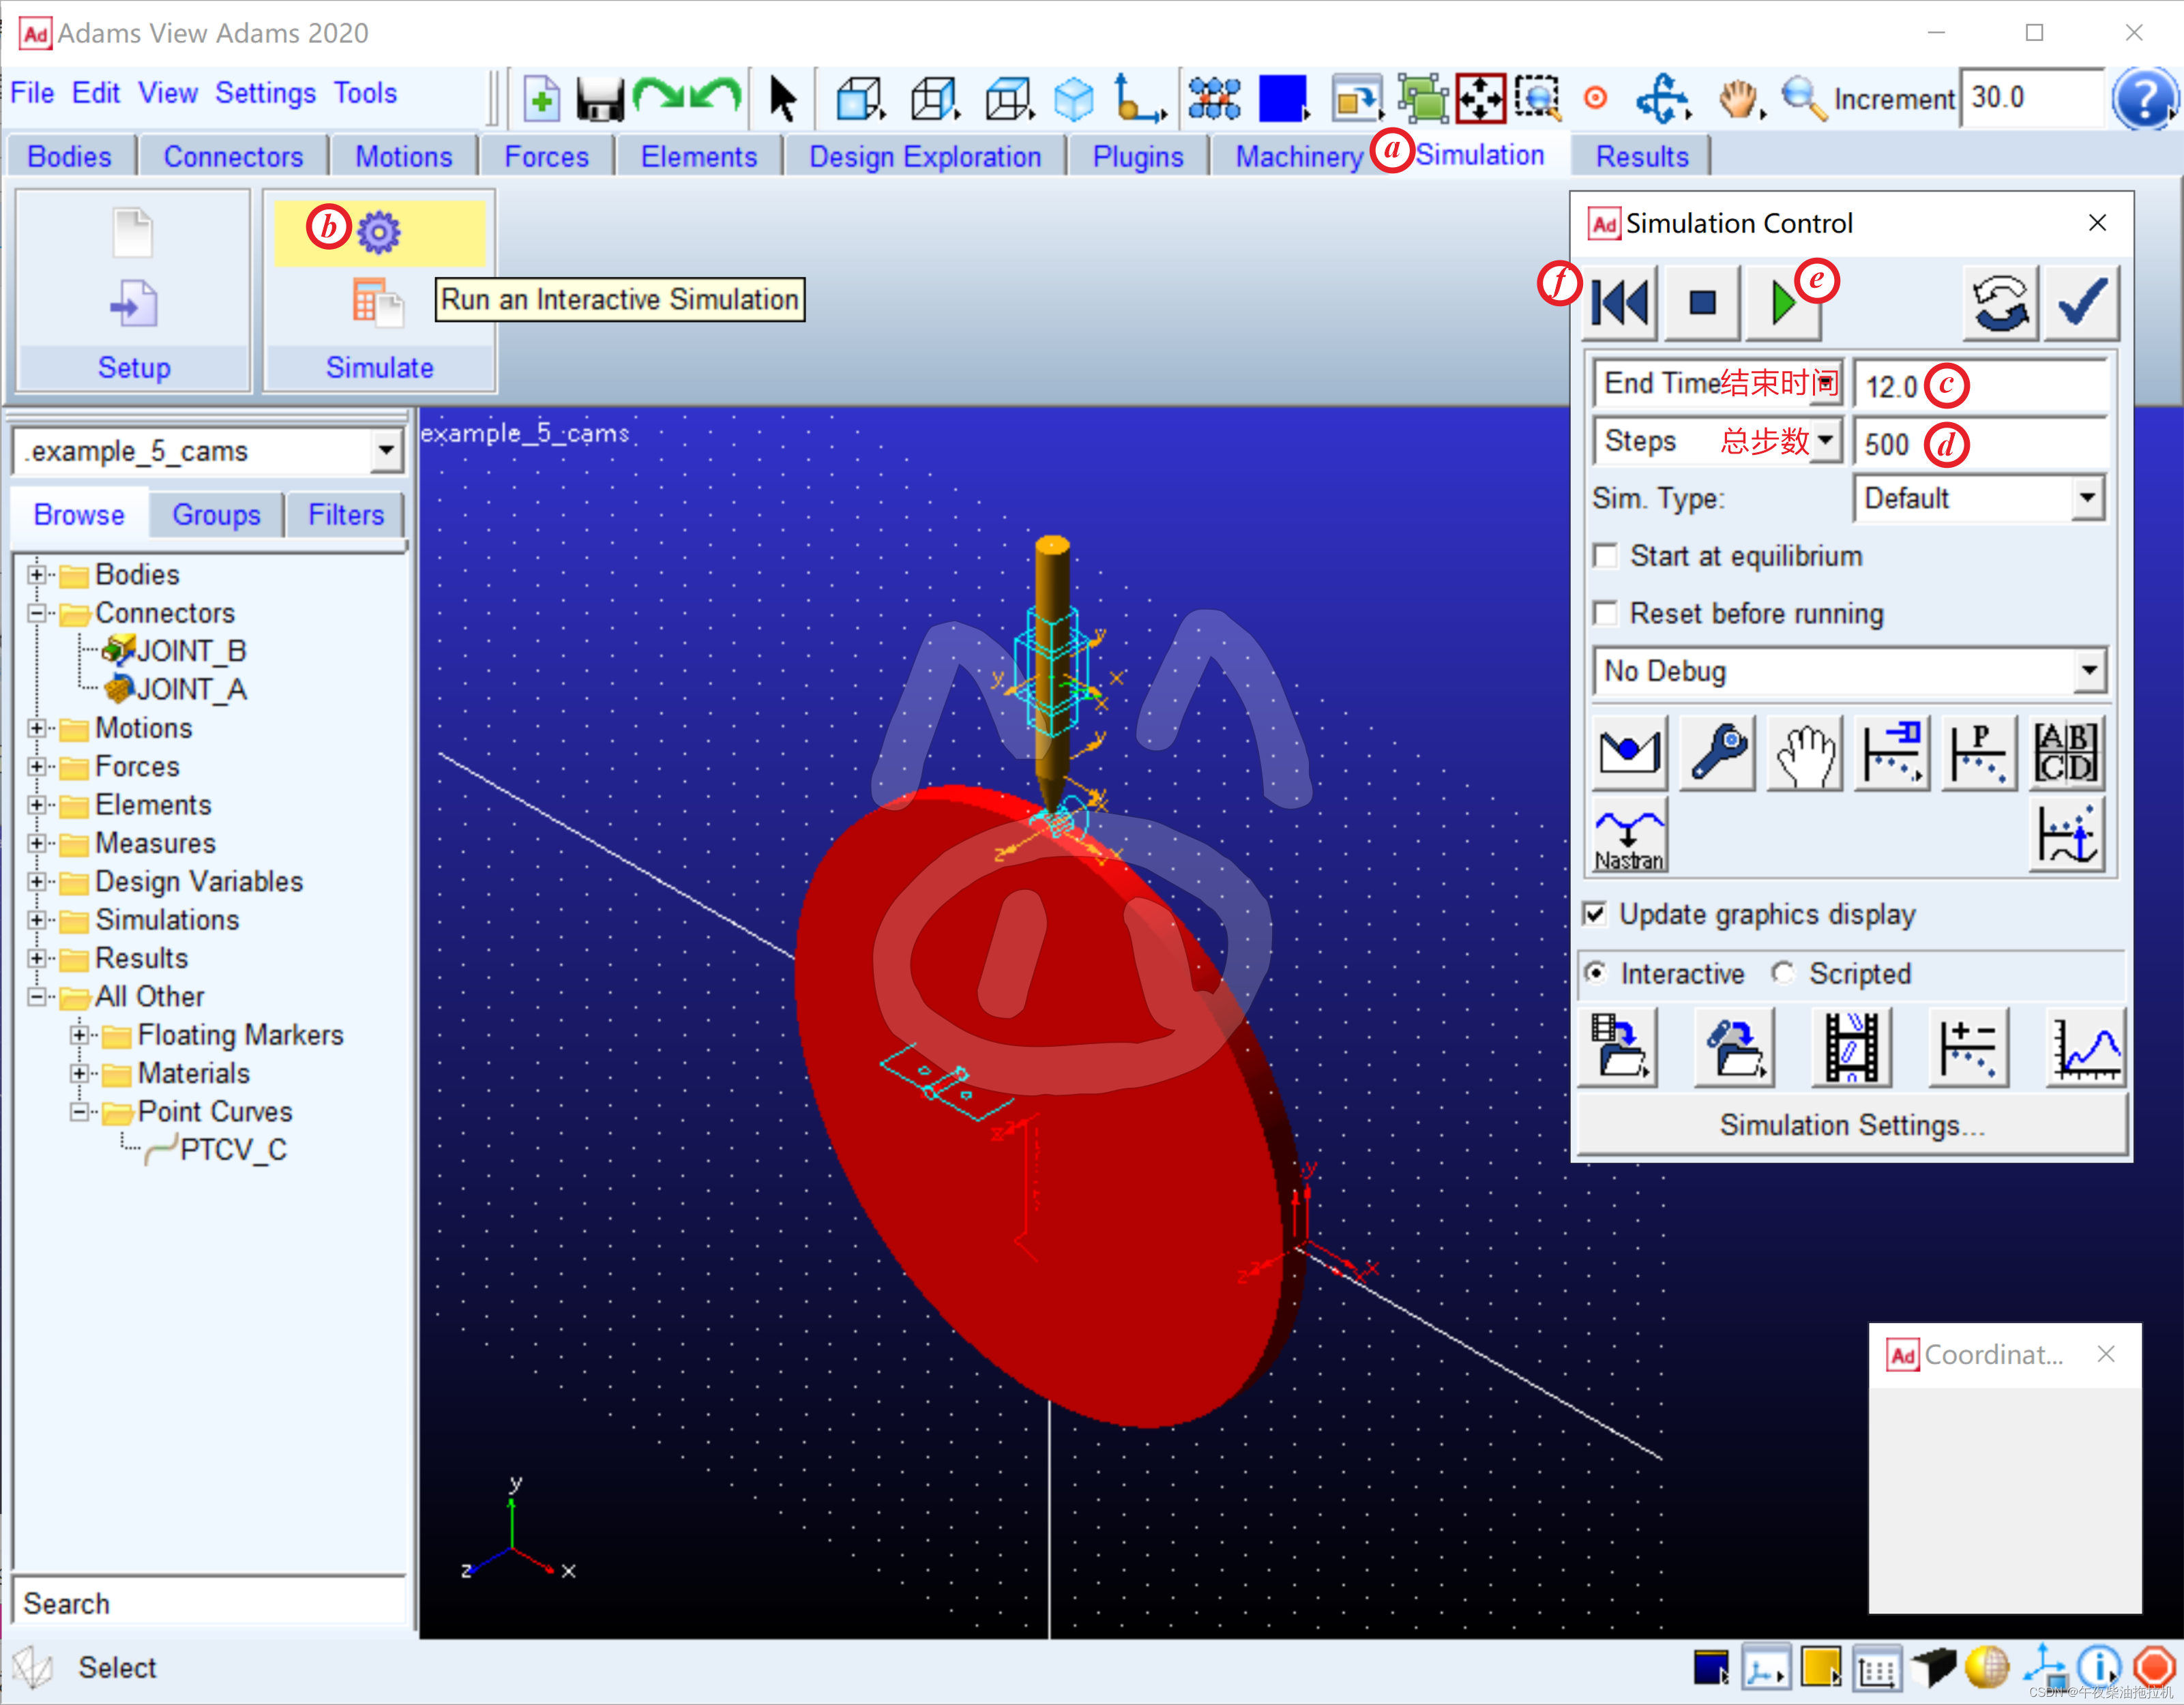Image resolution: width=2184 pixels, height=1705 pixels.
Task: Open the No Debug dropdown
Action: click(2089, 671)
